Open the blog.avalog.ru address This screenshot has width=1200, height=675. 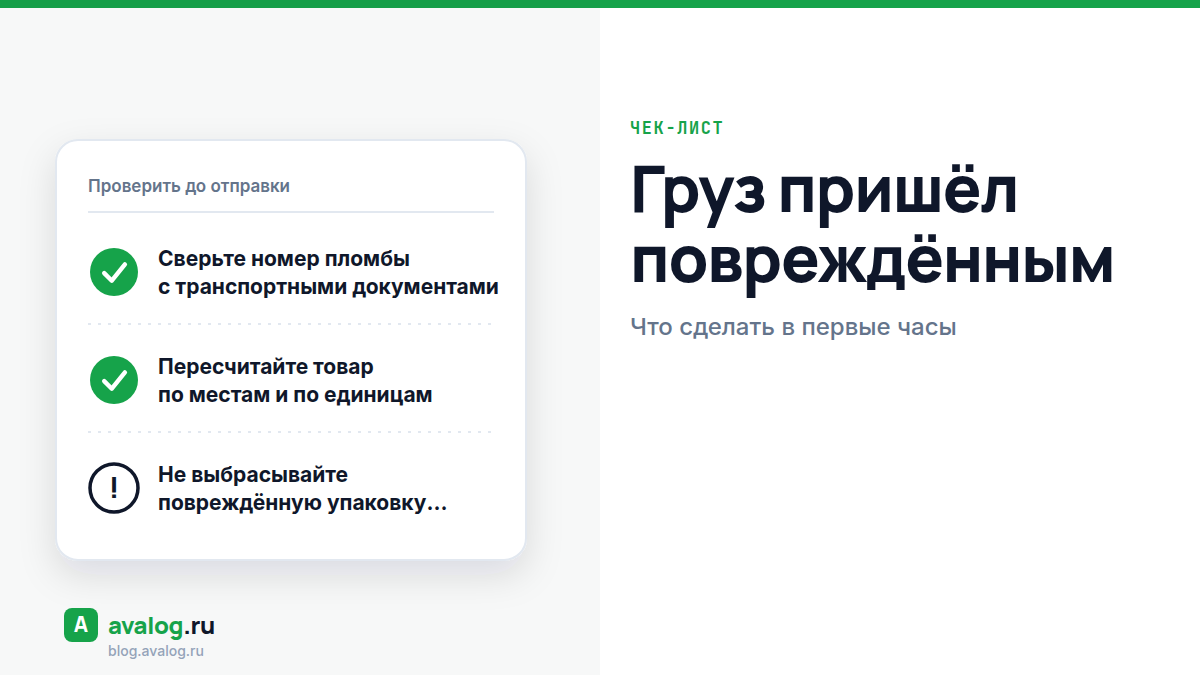[x=156, y=651]
